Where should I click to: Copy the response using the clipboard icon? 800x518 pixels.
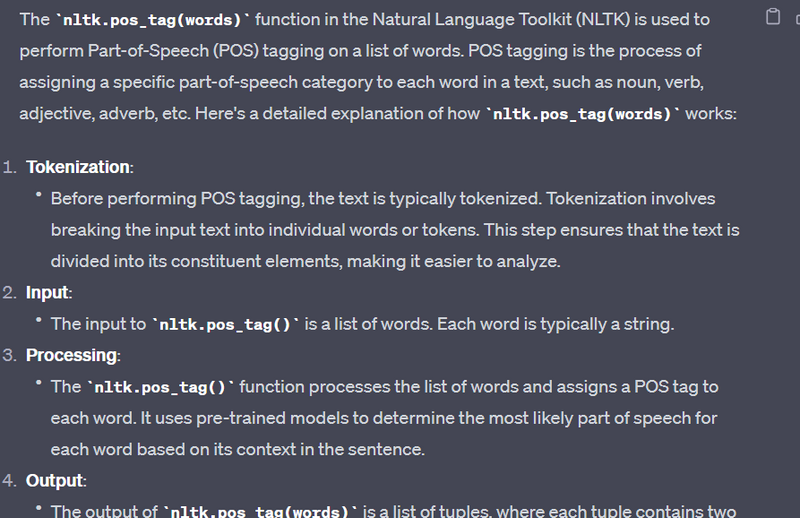tap(772, 16)
